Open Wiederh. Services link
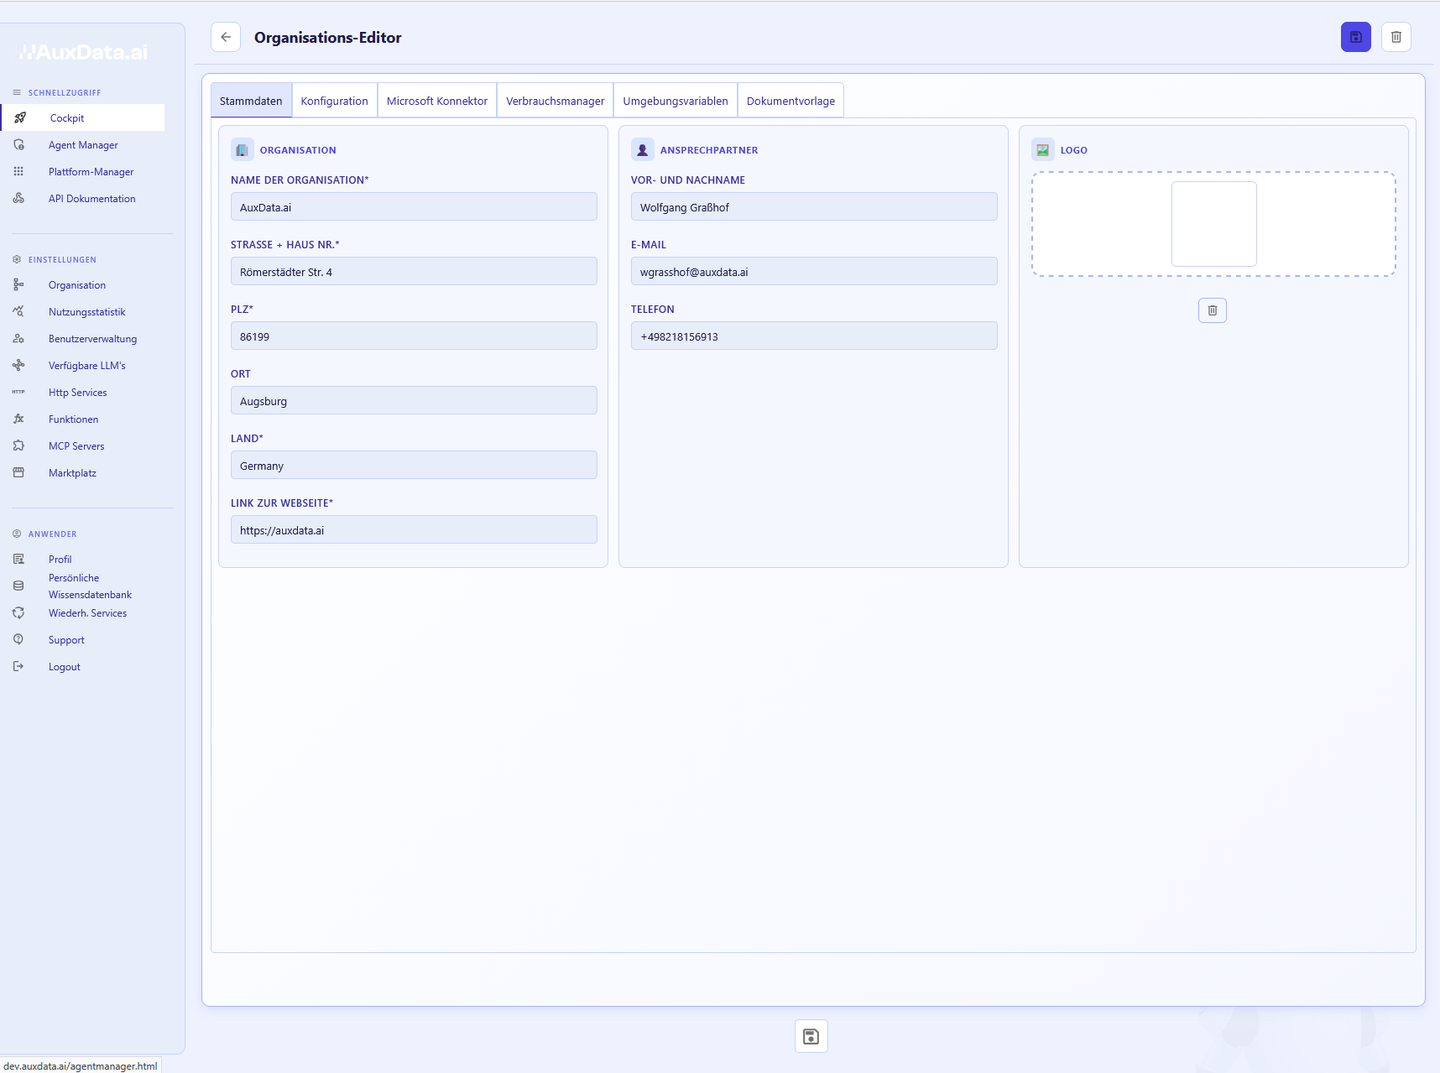The width and height of the screenshot is (1440, 1073). tap(88, 613)
